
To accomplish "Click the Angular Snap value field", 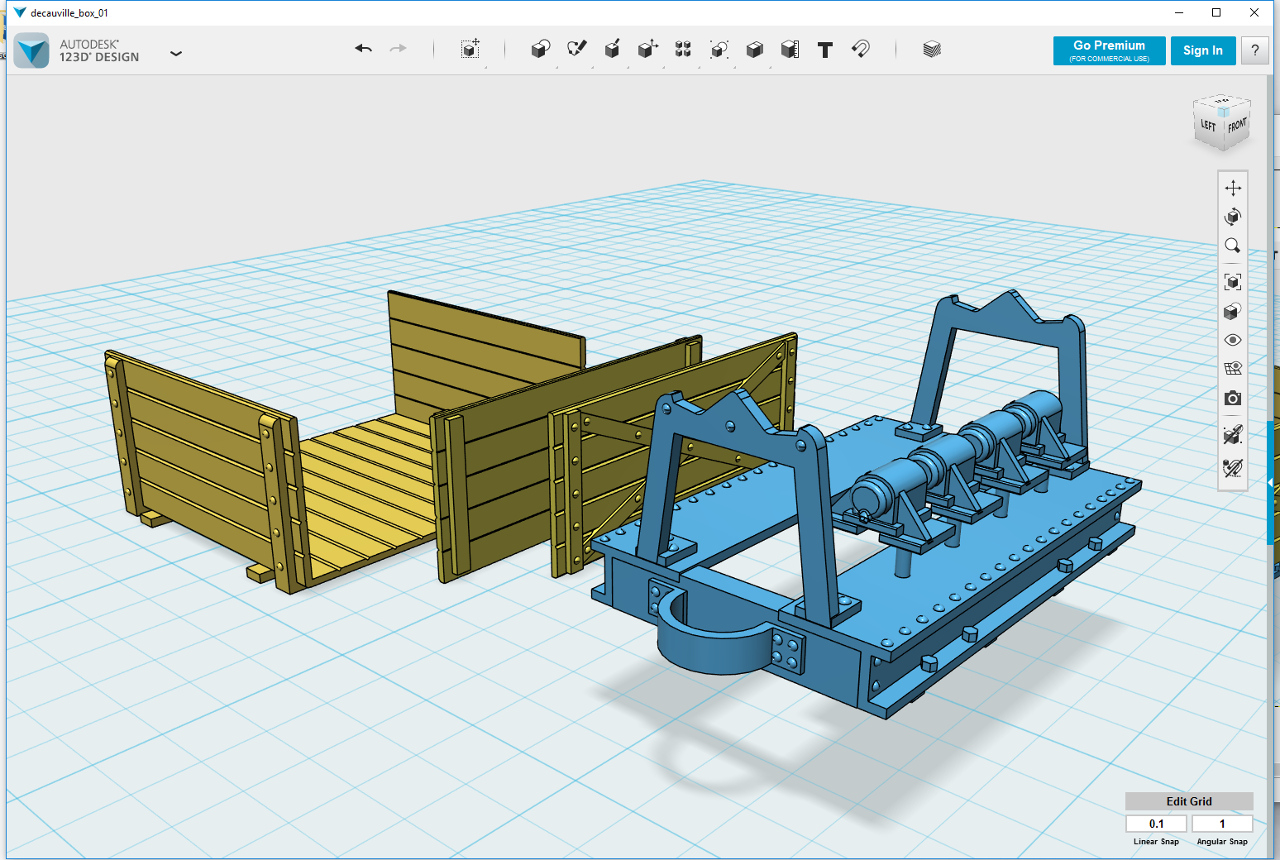I will pos(1222,824).
